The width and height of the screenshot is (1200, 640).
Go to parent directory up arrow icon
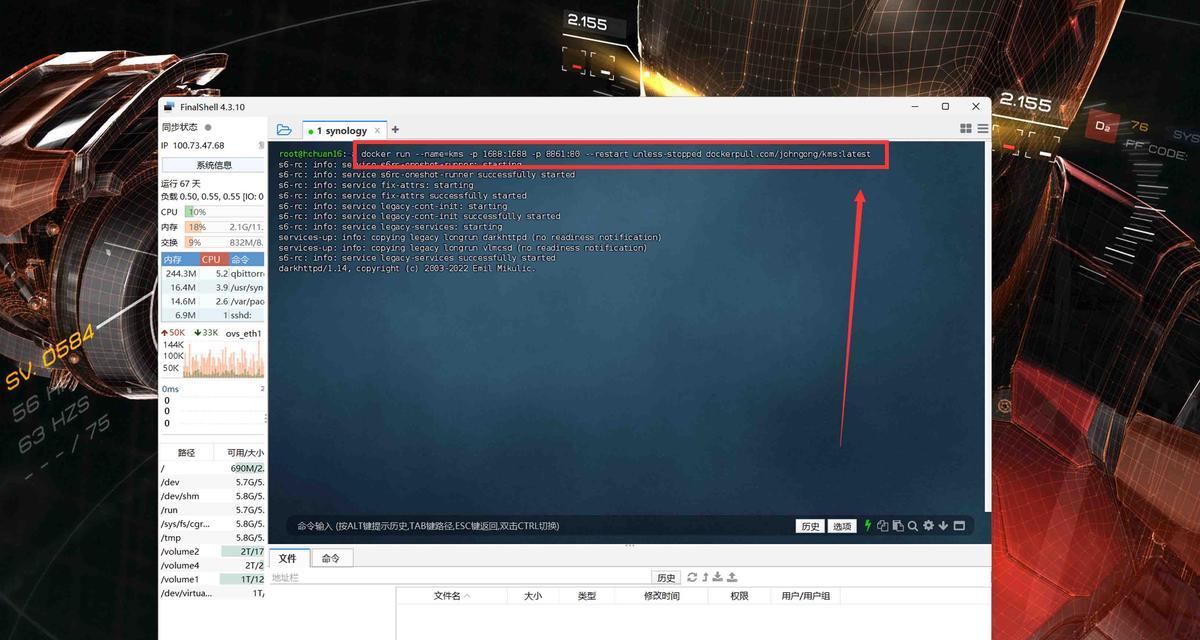point(705,577)
